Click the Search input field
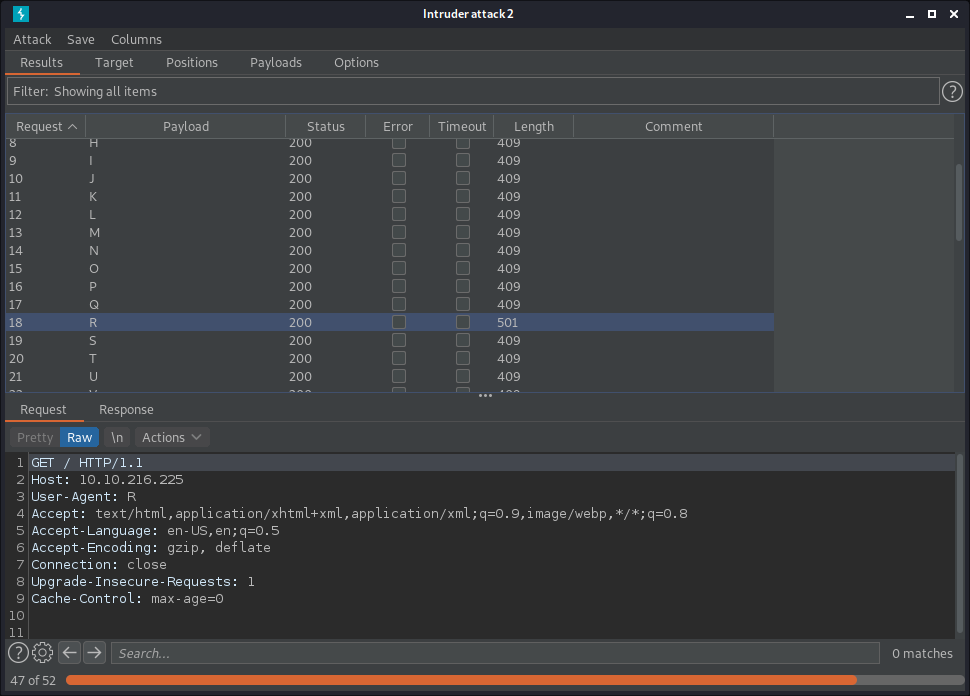The width and height of the screenshot is (970, 696). click(x=495, y=653)
